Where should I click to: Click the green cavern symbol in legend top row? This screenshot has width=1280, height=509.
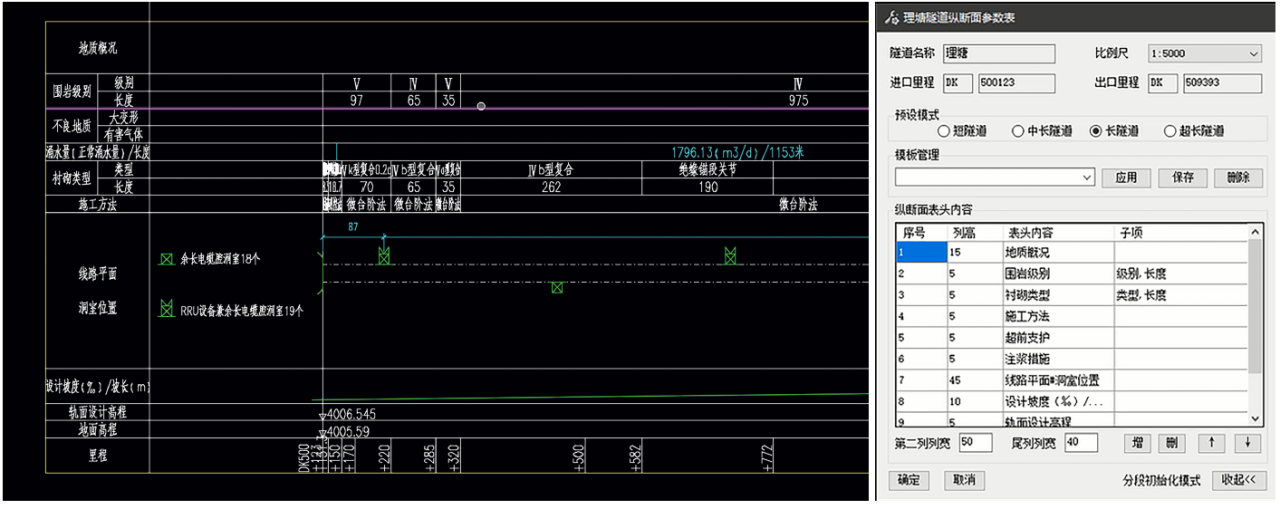pos(166,259)
